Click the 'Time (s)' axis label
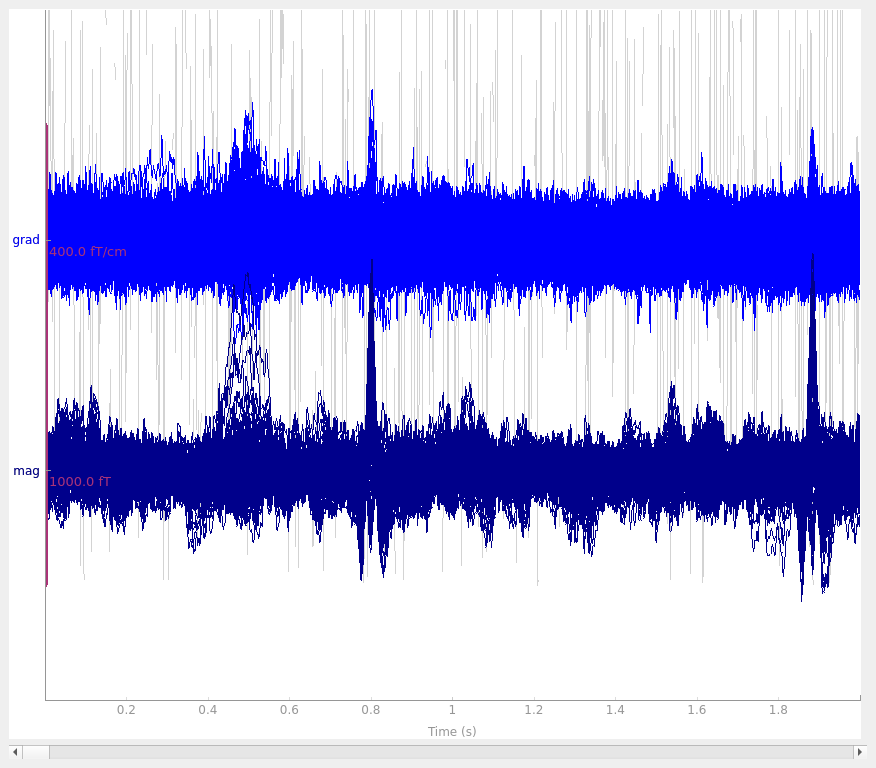Image resolution: width=876 pixels, height=768 pixels. (x=452, y=731)
